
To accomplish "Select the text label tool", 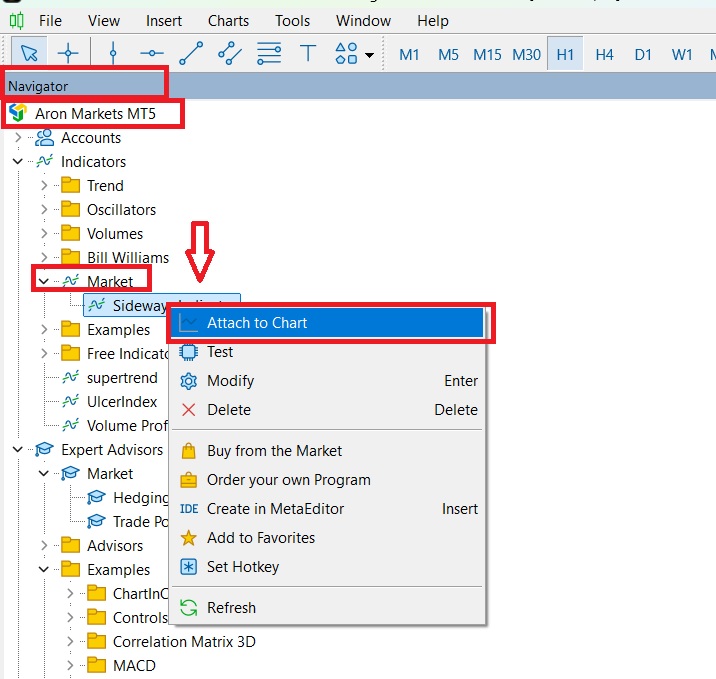I will click(308, 54).
